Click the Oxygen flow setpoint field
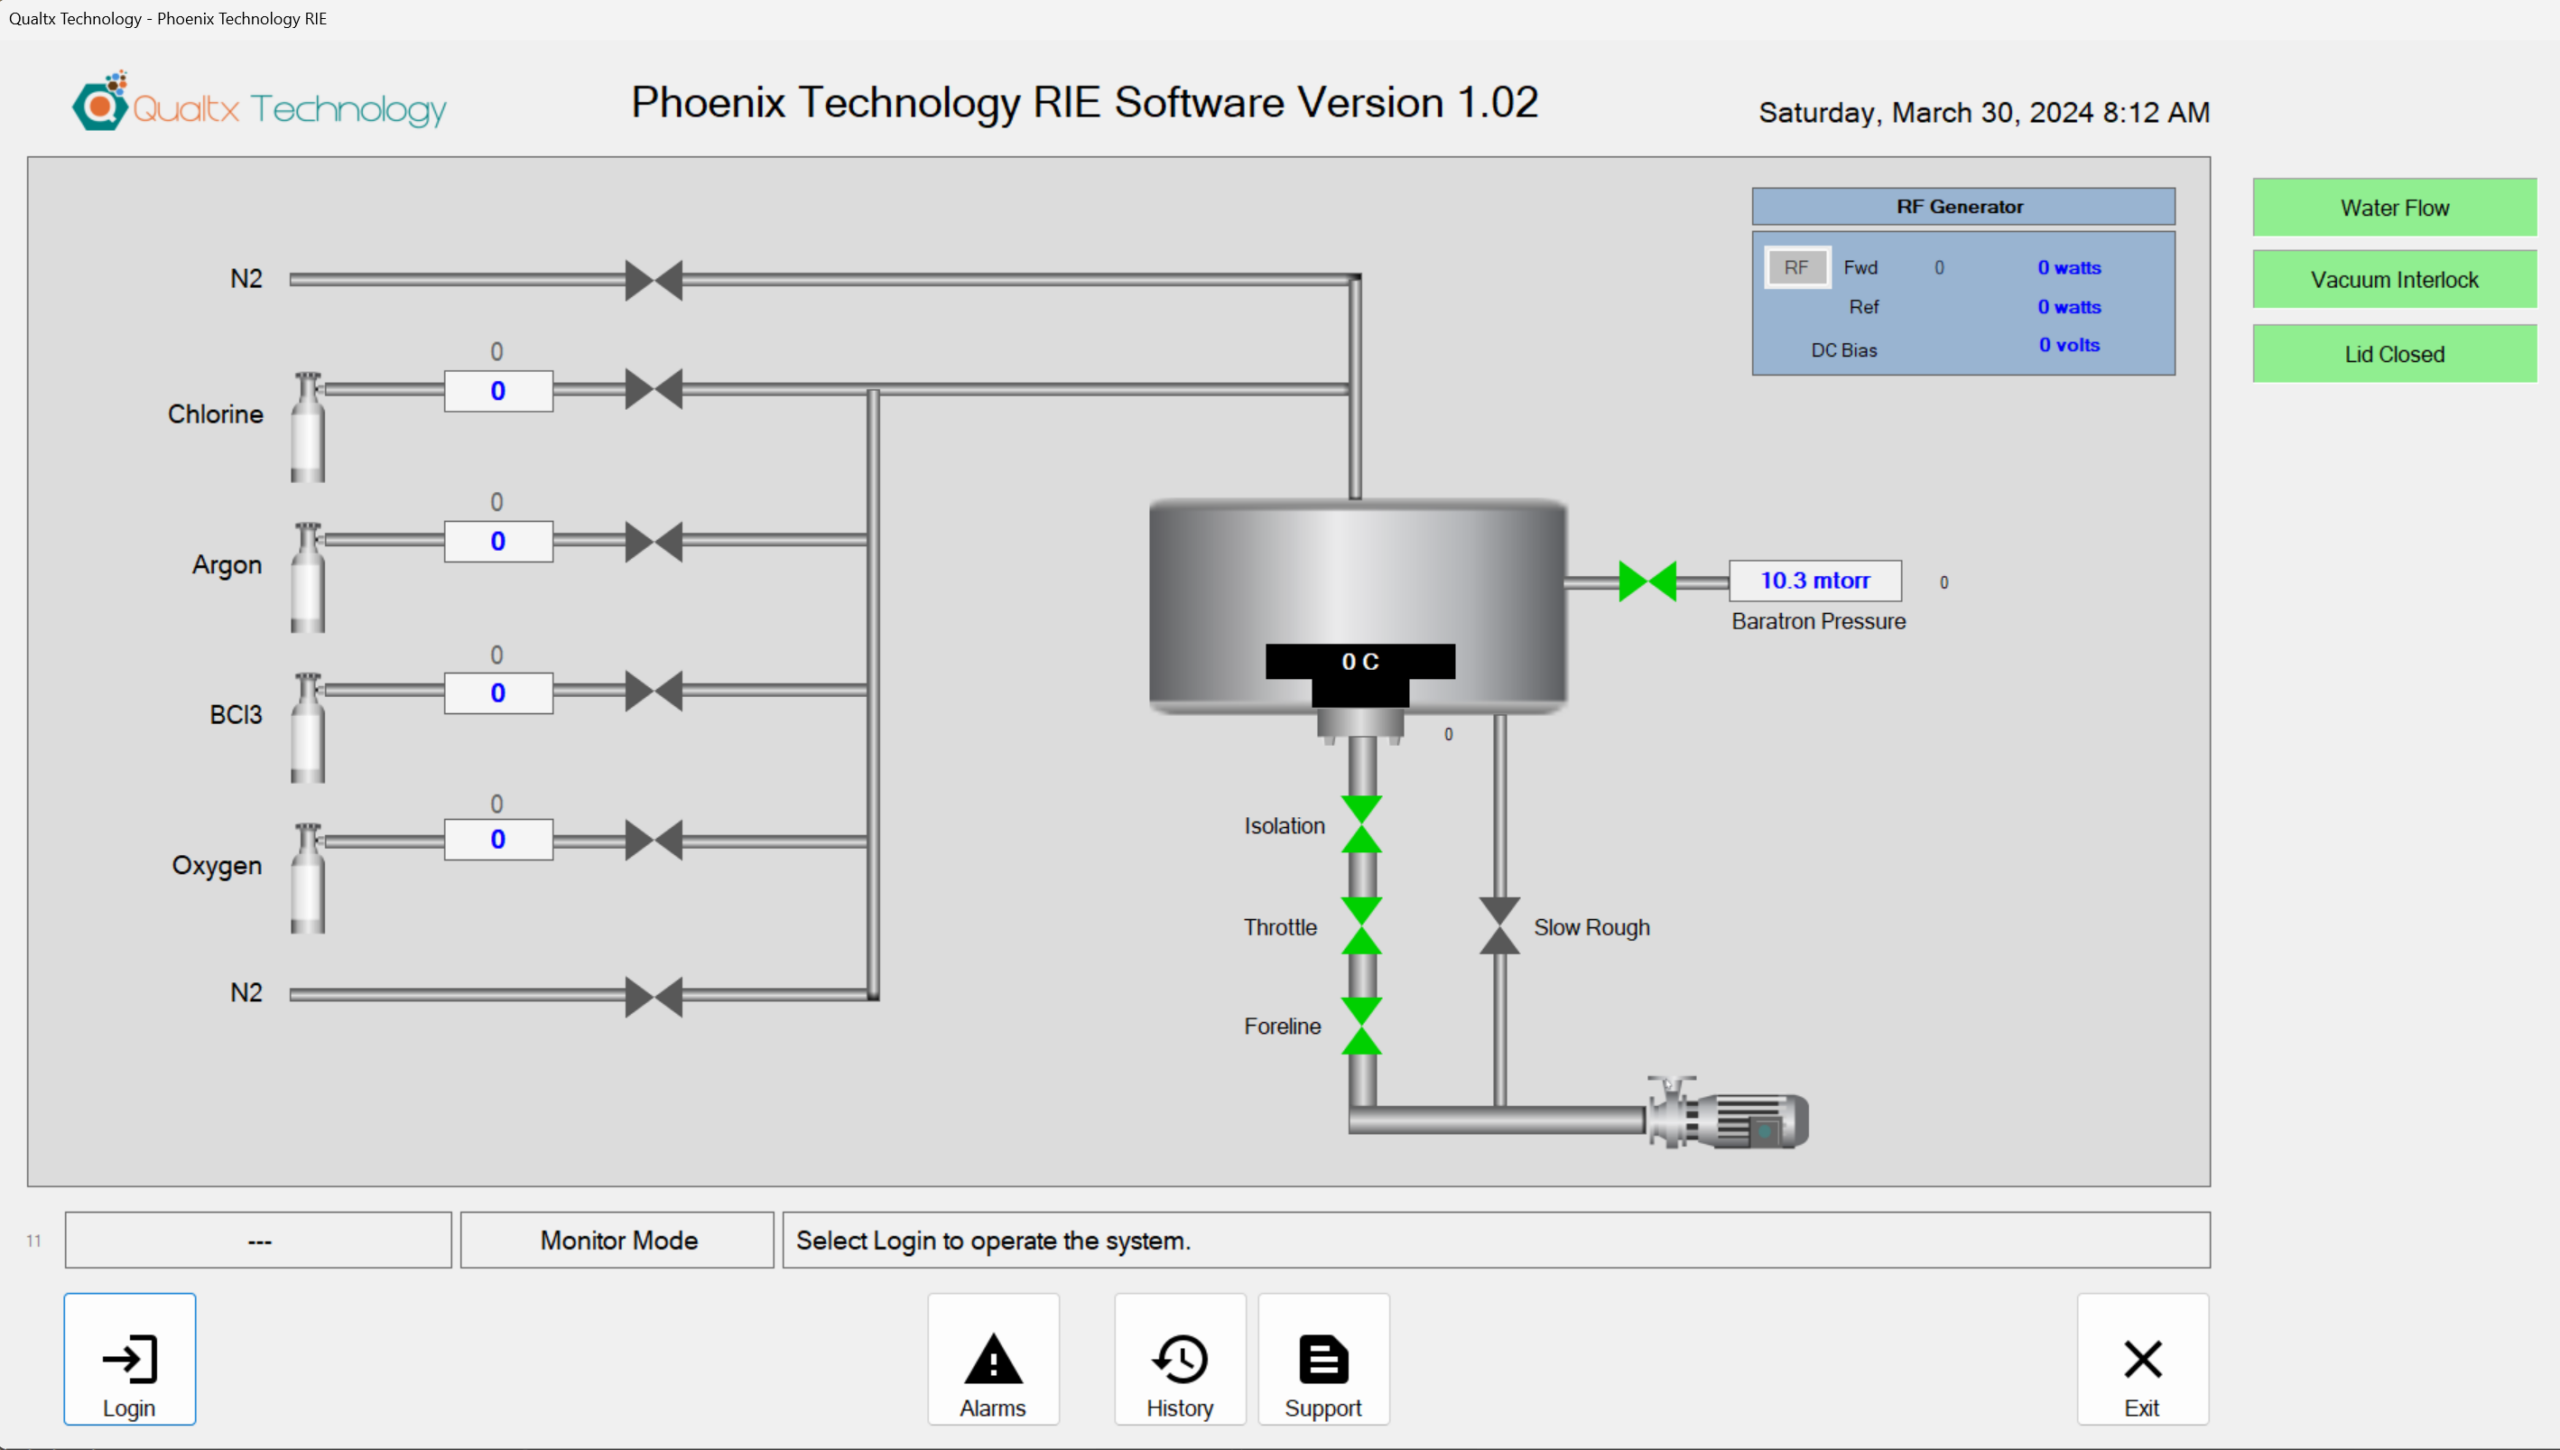This screenshot has height=1450, width=2560. [x=498, y=839]
